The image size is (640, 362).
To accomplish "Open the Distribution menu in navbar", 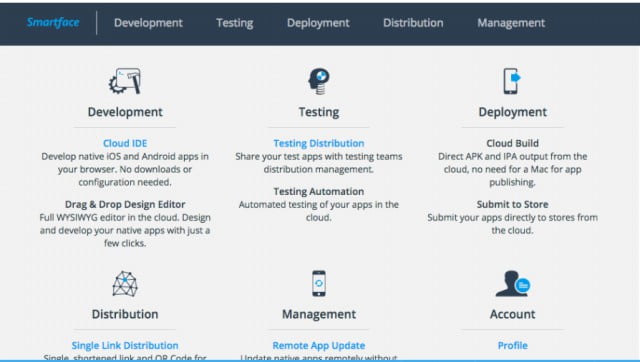I will pyautogui.click(x=413, y=23).
